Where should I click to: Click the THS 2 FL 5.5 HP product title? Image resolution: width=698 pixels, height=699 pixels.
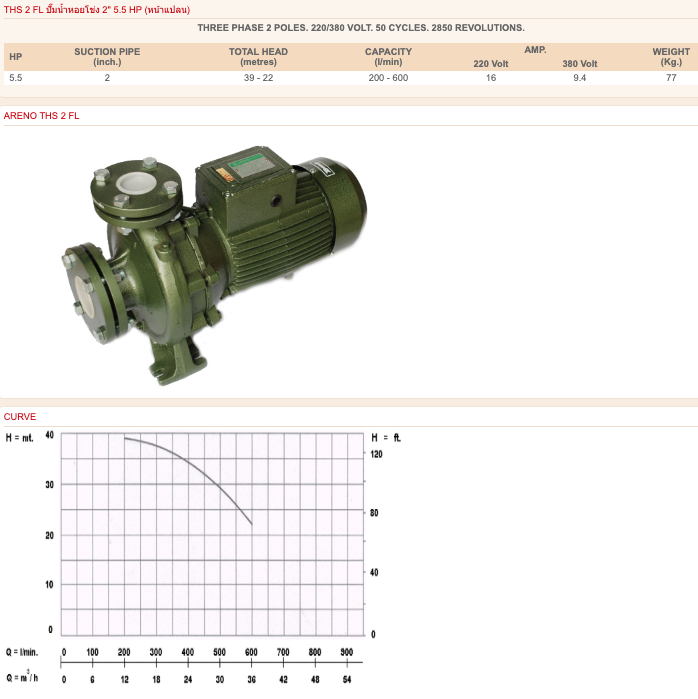click(x=97, y=9)
